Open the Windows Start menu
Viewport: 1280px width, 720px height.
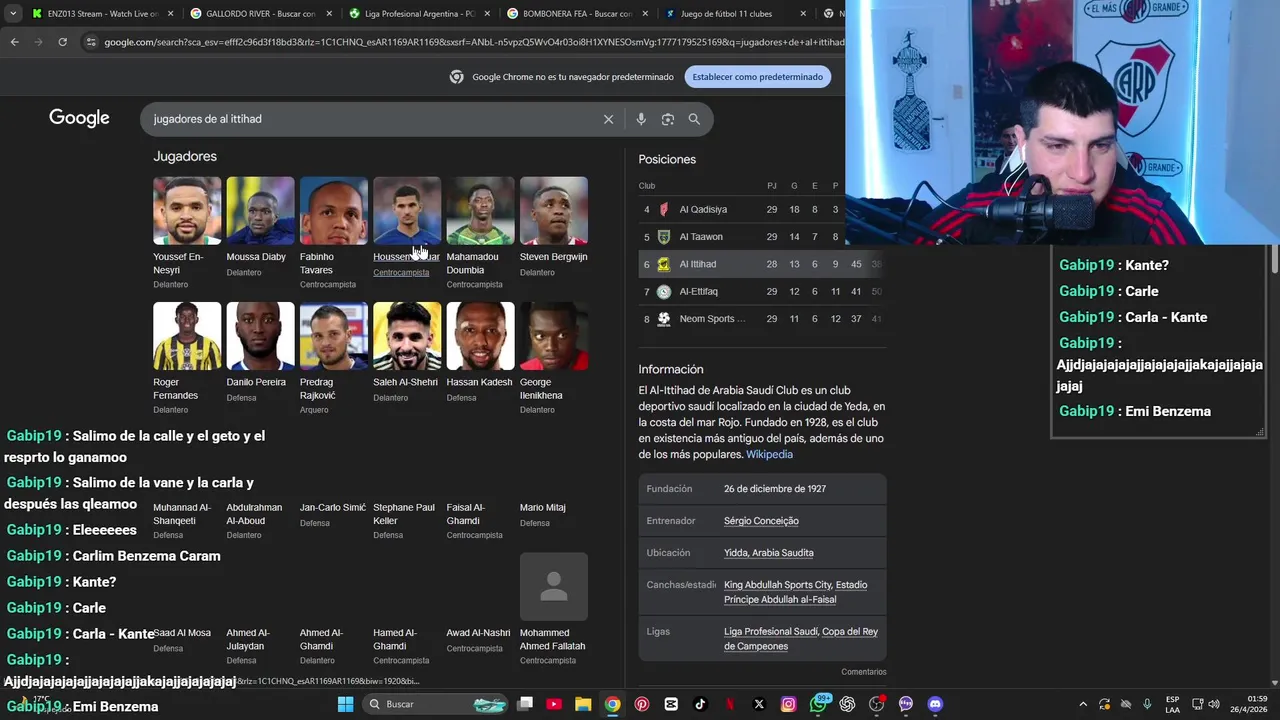point(345,704)
